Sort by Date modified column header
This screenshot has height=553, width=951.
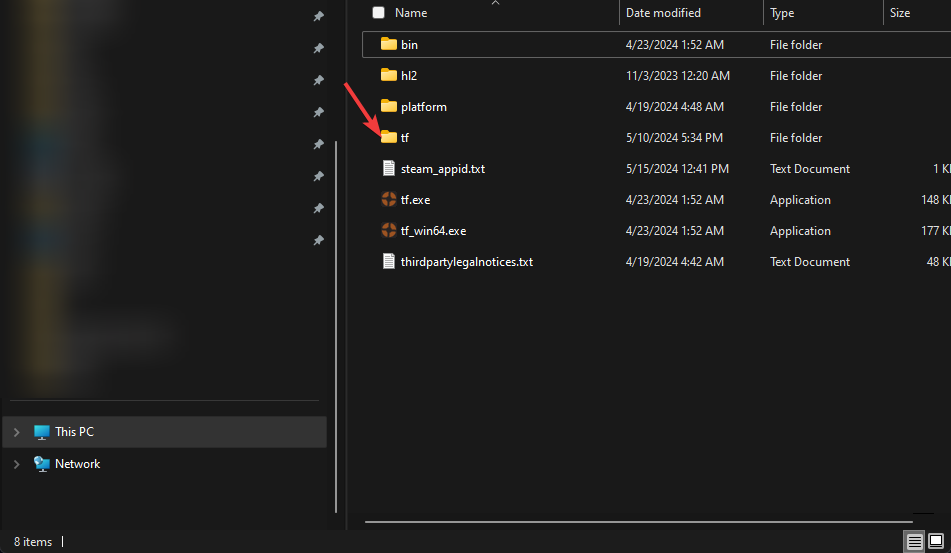[663, 13]
